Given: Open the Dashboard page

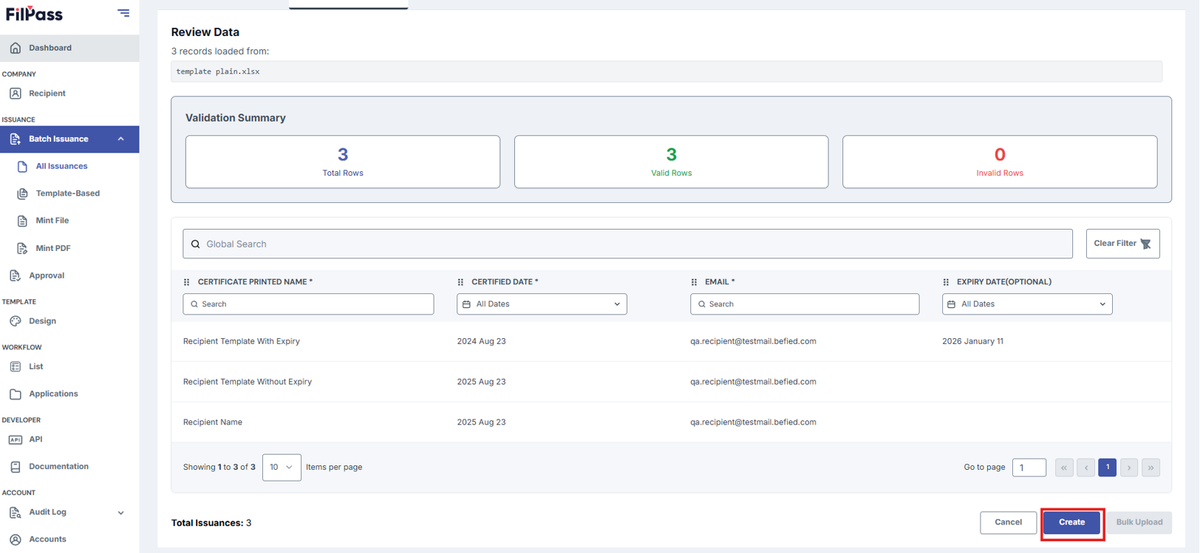Looking at the screenshot, I should [70, 48].
